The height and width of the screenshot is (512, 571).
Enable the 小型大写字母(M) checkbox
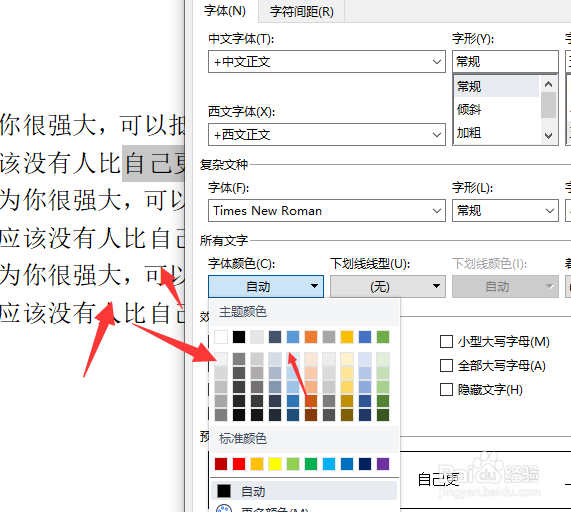[x=446, y=342]
